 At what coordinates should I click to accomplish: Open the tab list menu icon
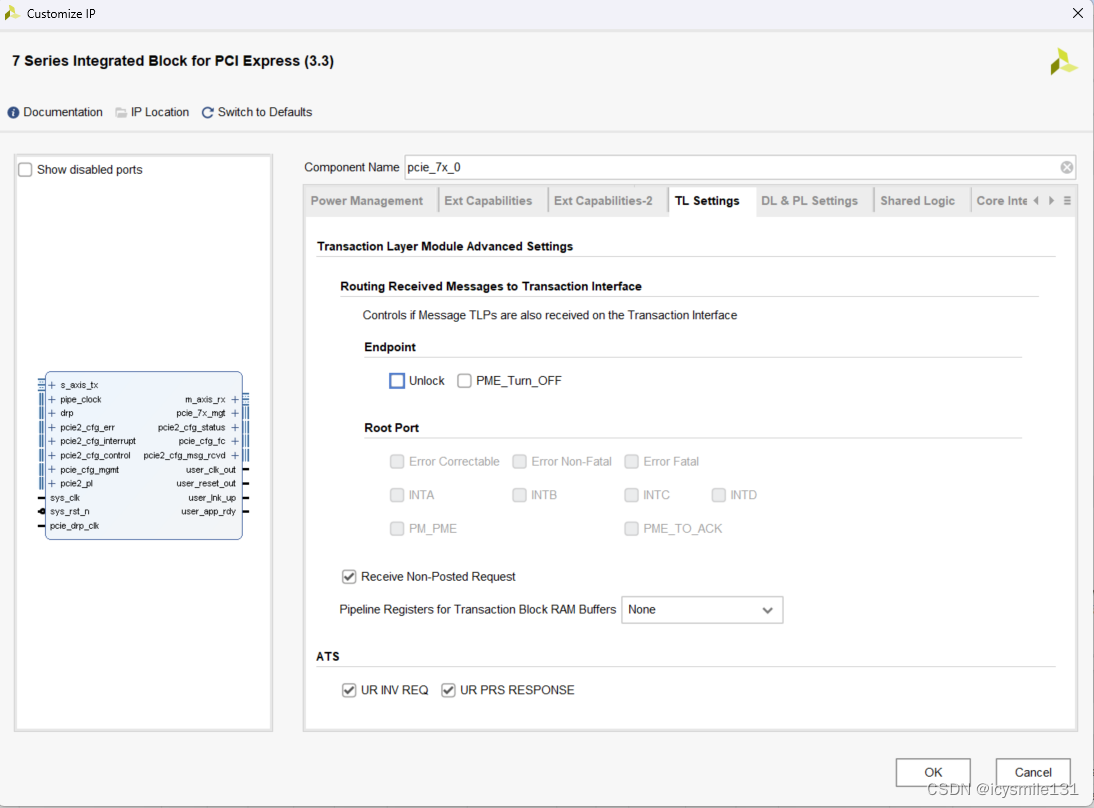tap(1067, 201)
